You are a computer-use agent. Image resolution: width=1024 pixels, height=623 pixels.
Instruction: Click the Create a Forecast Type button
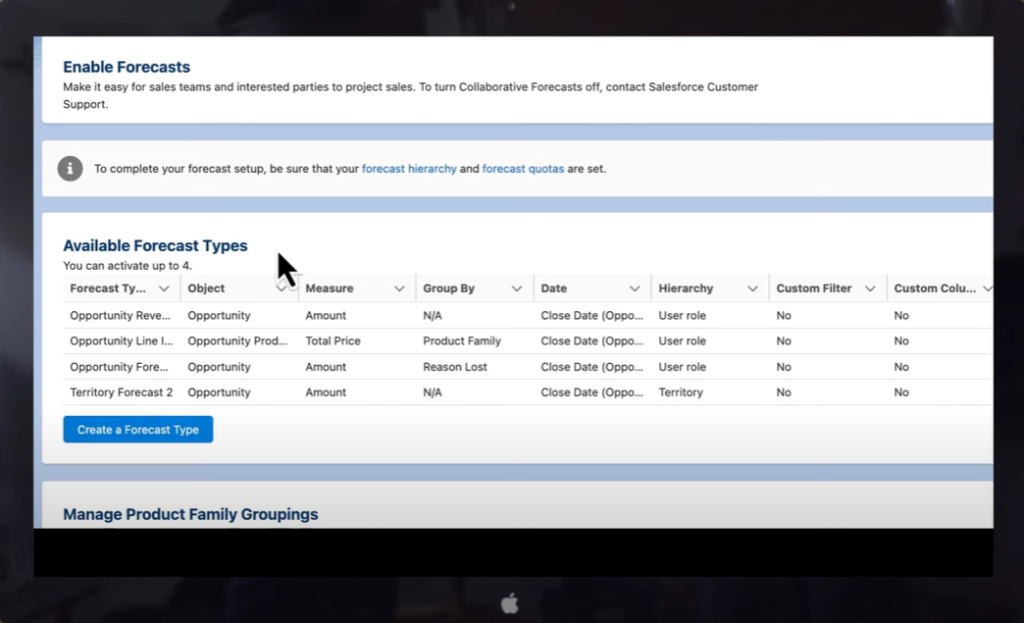point(137,429)
